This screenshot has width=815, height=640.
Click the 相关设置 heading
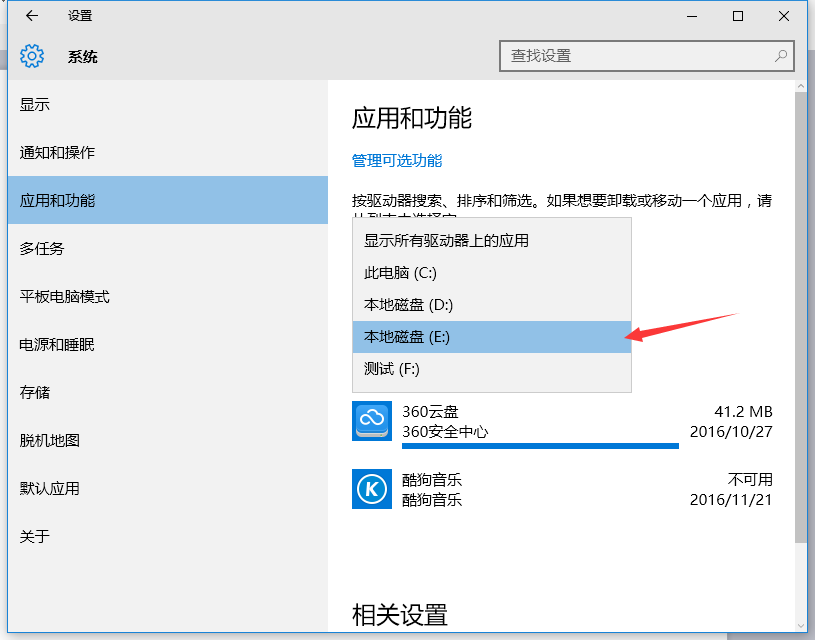(x=400, y=615)
